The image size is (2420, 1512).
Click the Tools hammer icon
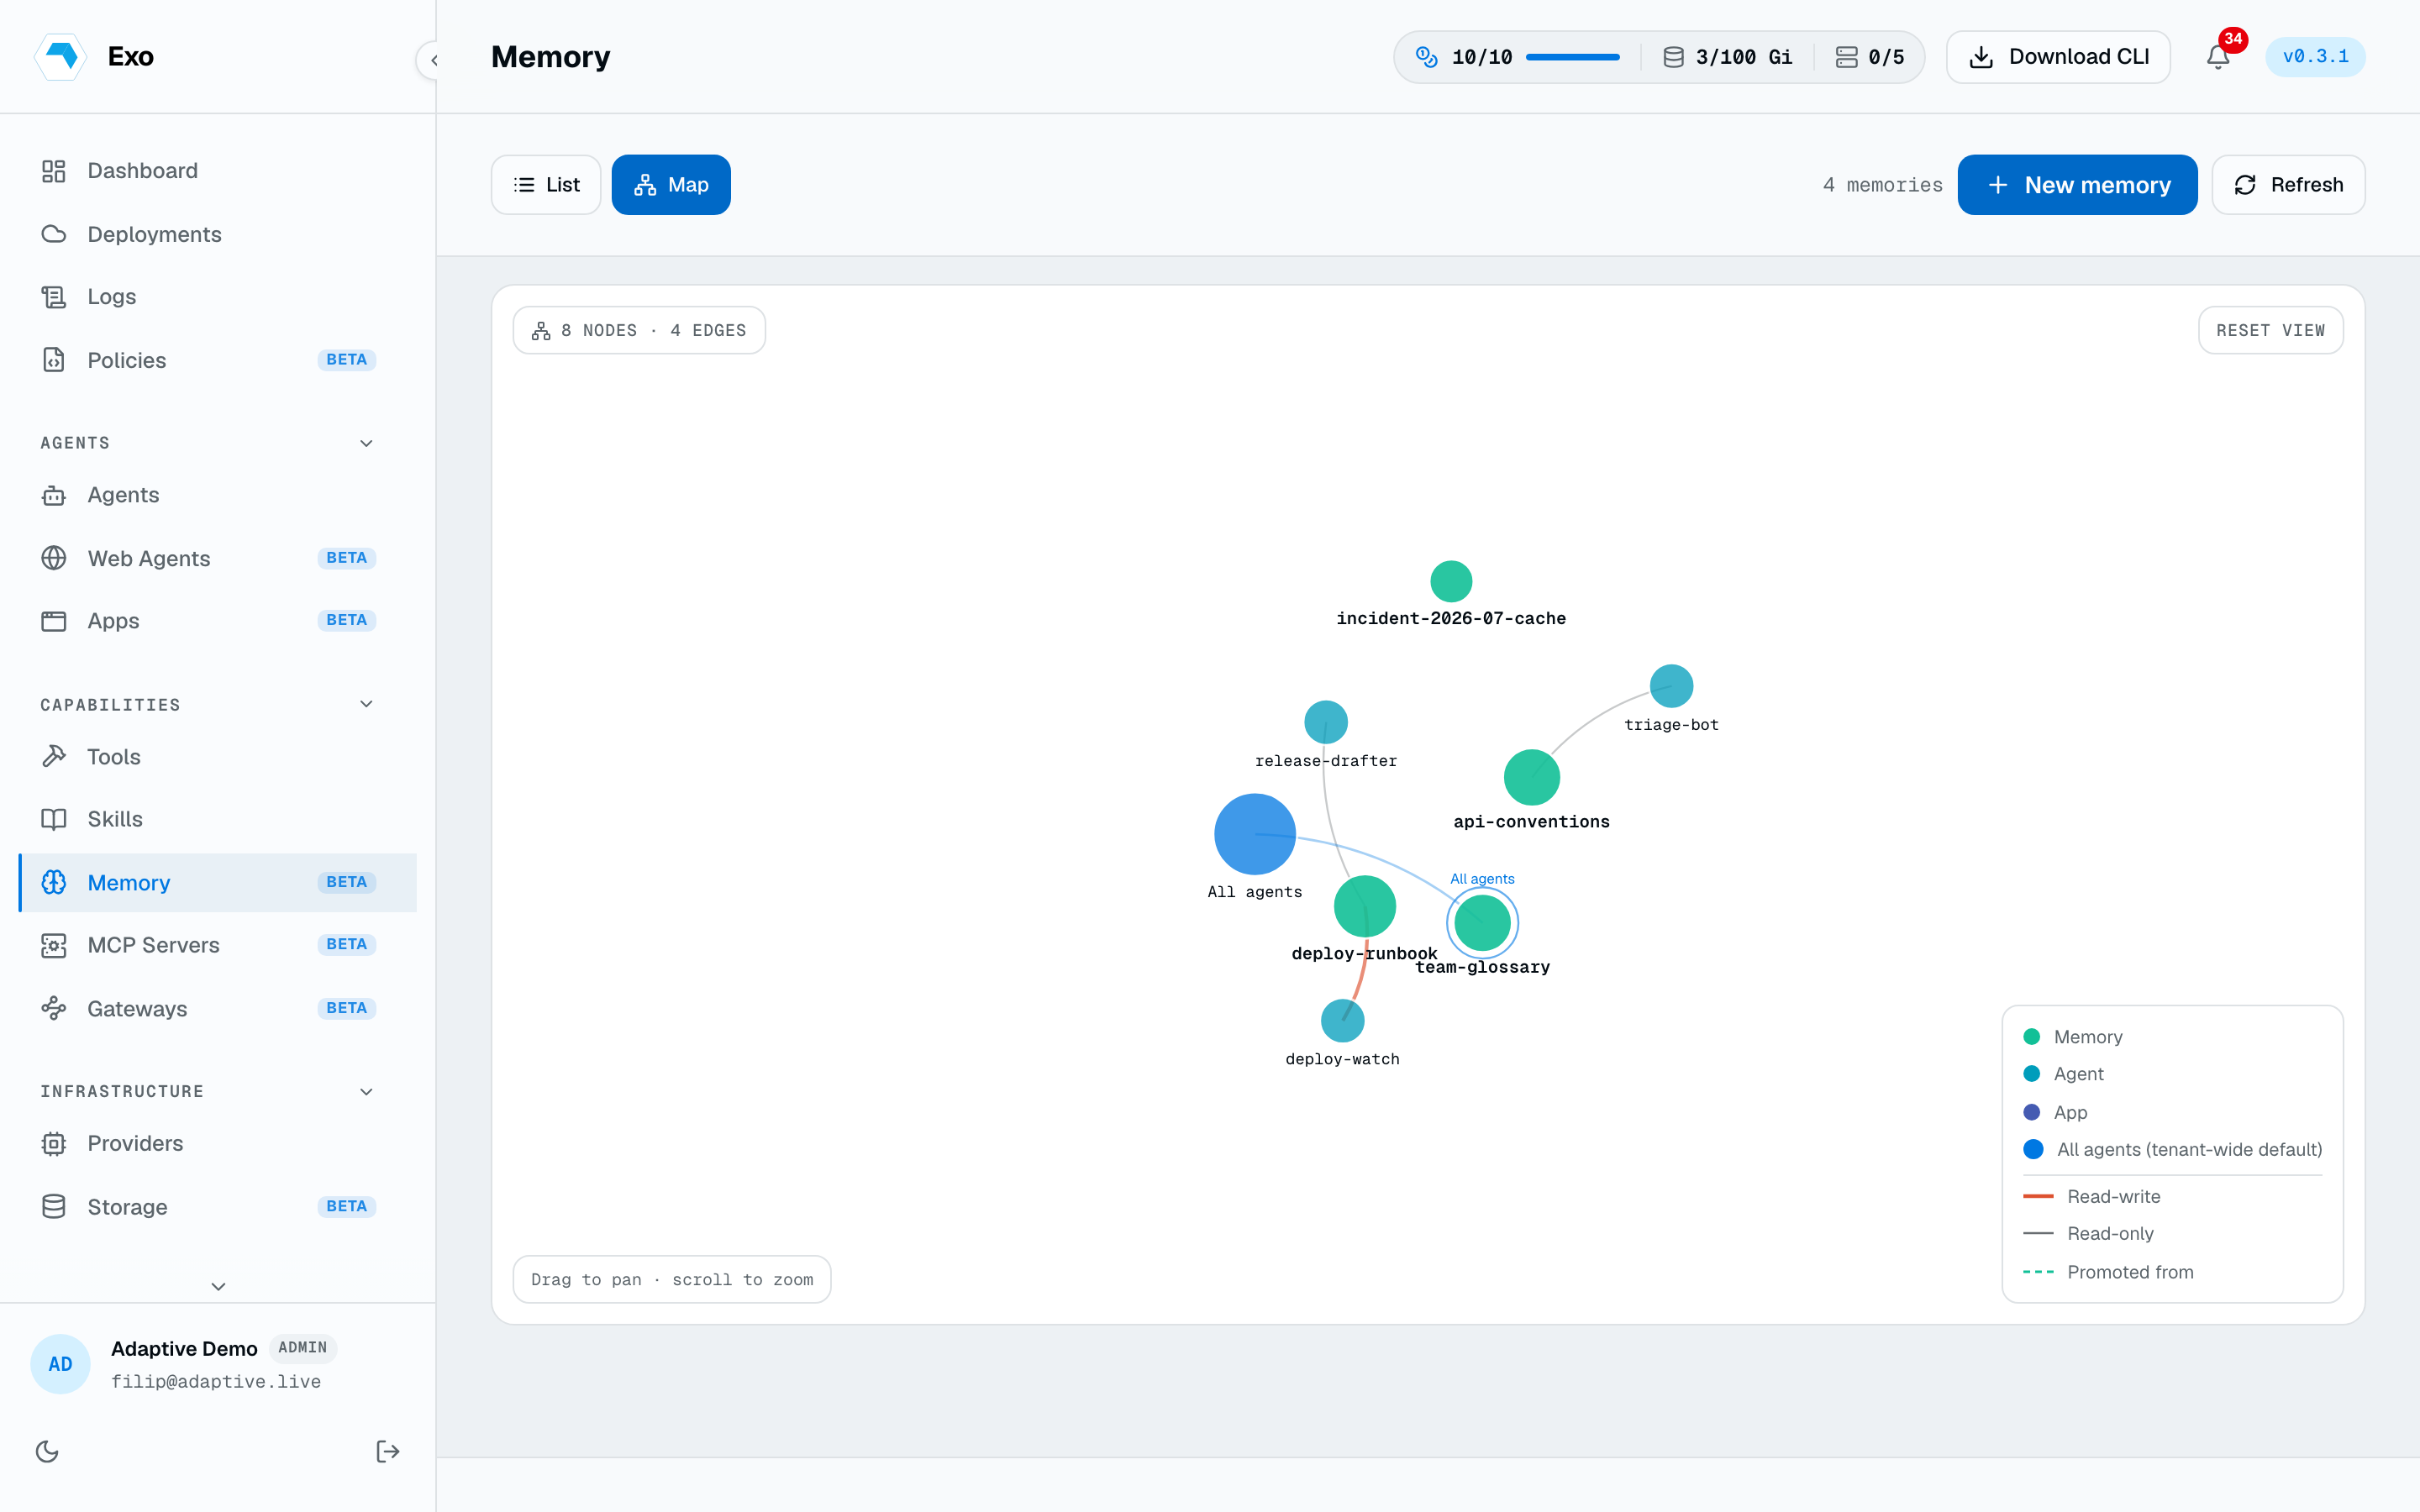(x=54, y=757)
